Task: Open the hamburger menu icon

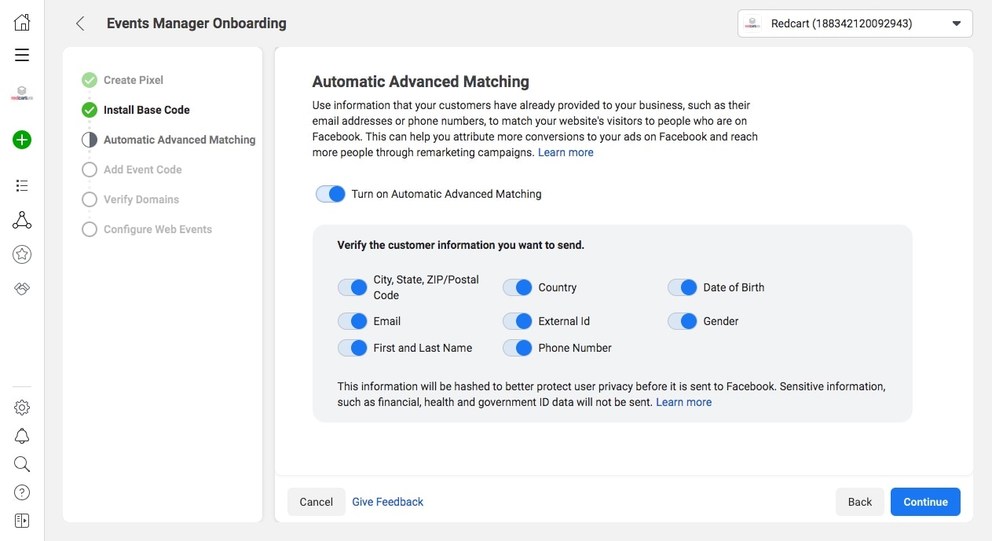Action: tap(22, 55)
